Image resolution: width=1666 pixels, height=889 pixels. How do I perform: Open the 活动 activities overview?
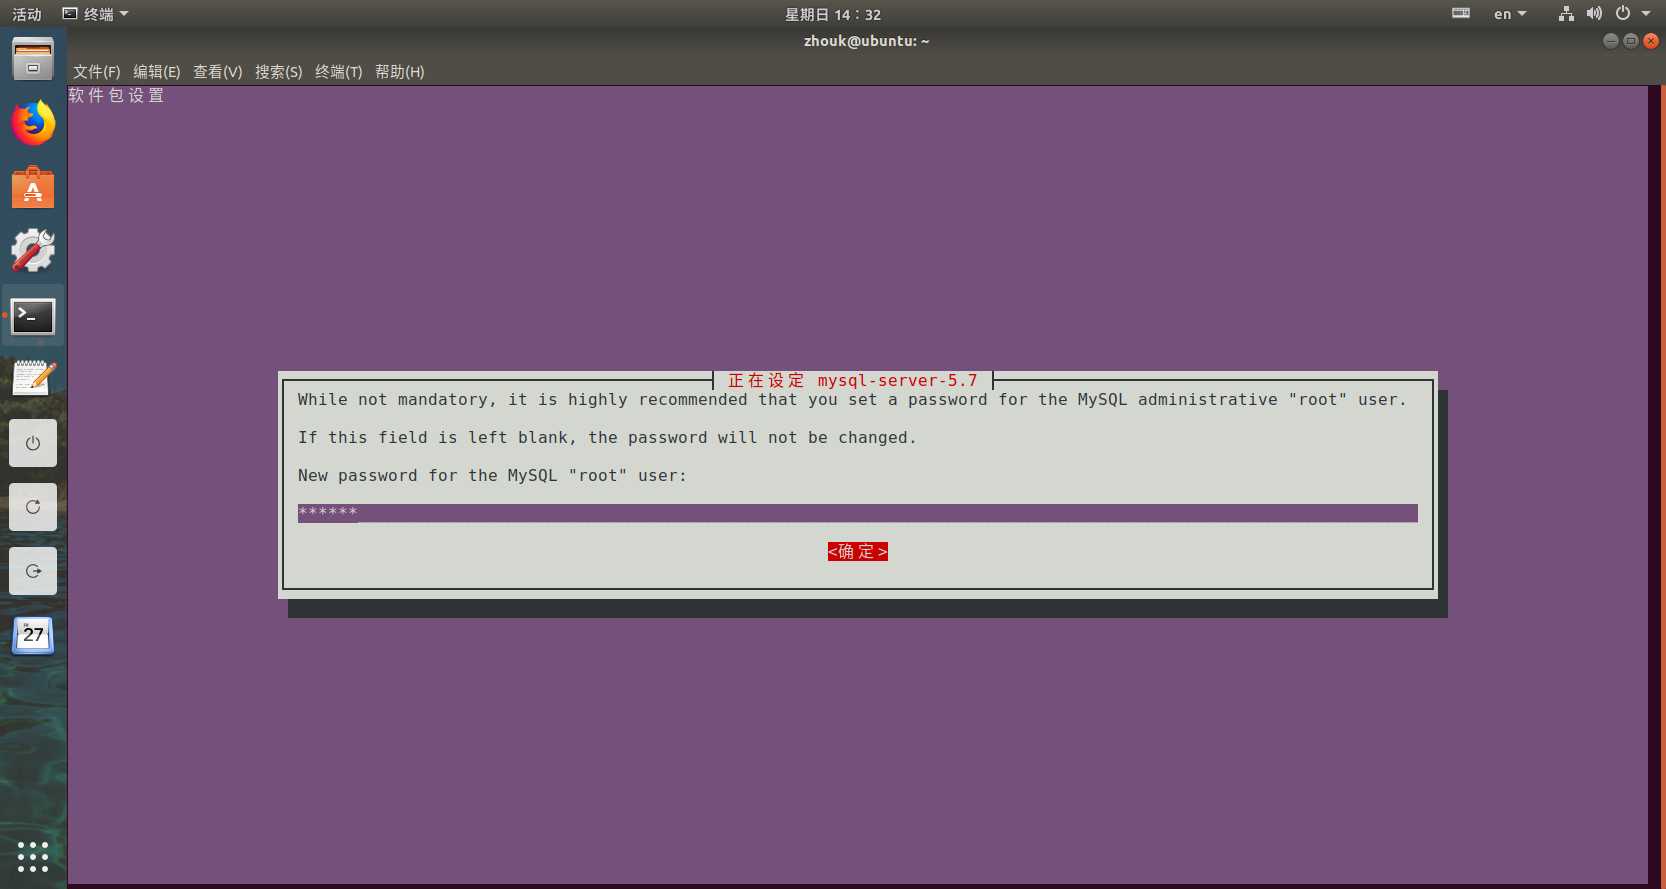click(27, 14)
